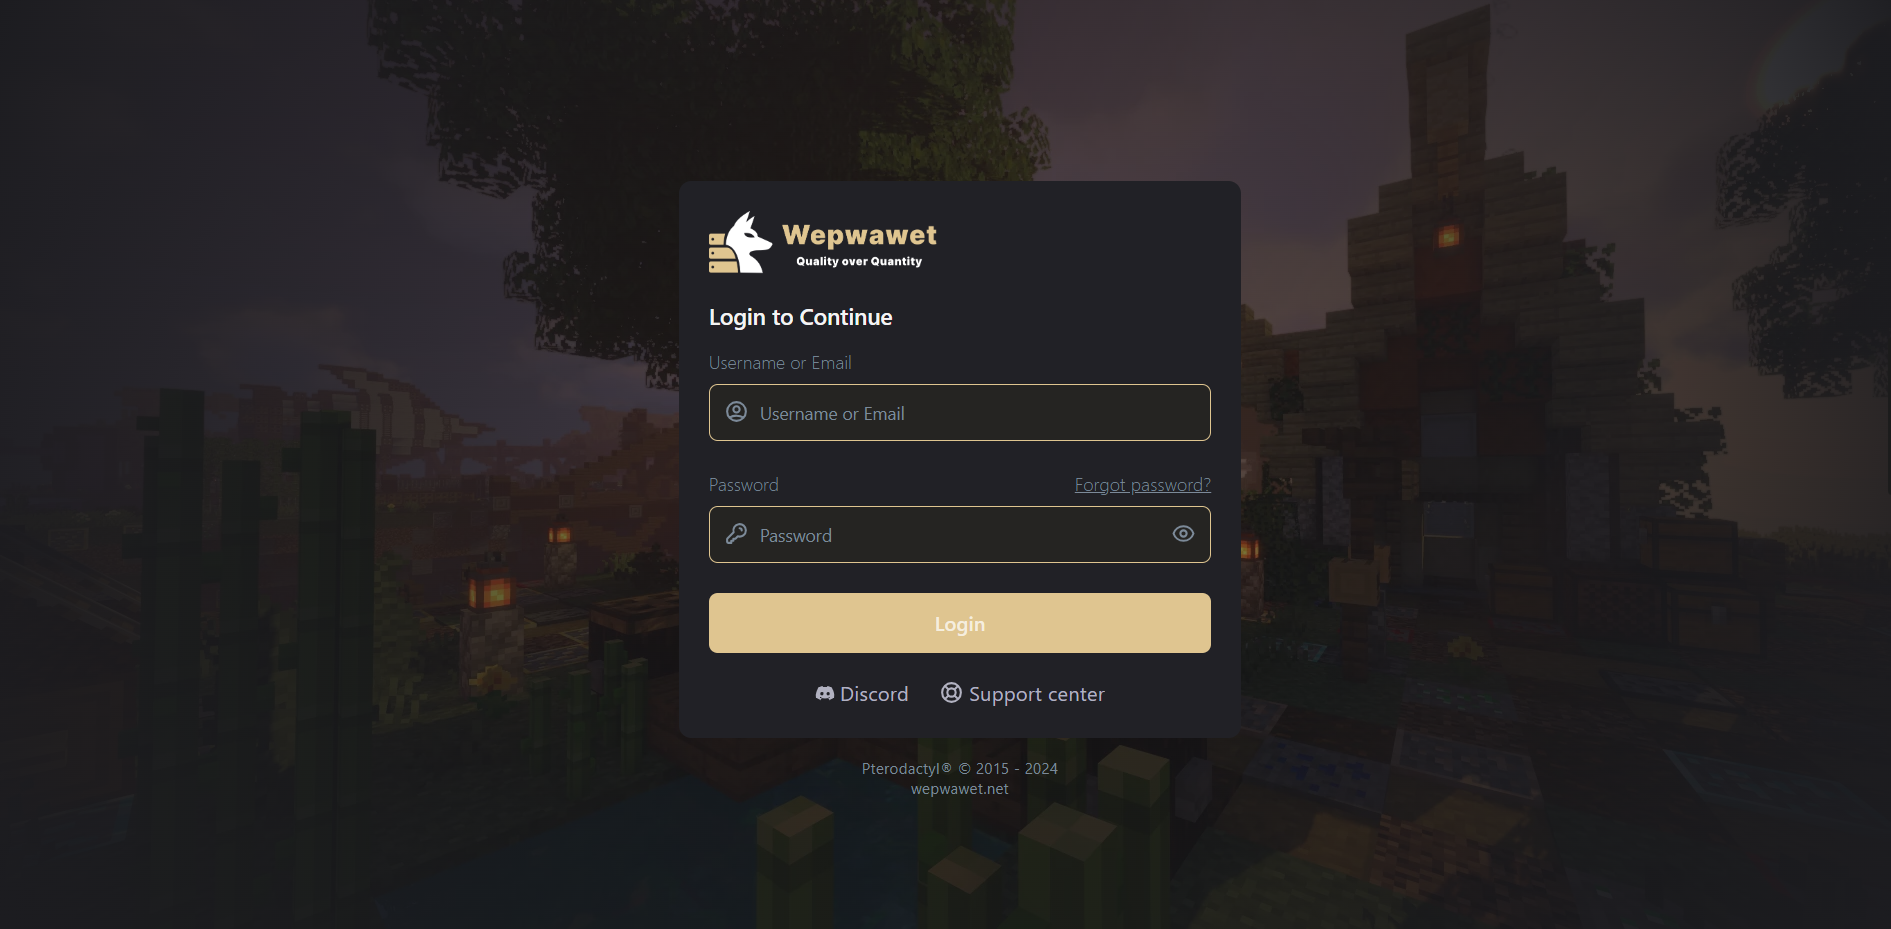Submit with the Login button
The image size is (1891, 929).
(x=960, y=623)
